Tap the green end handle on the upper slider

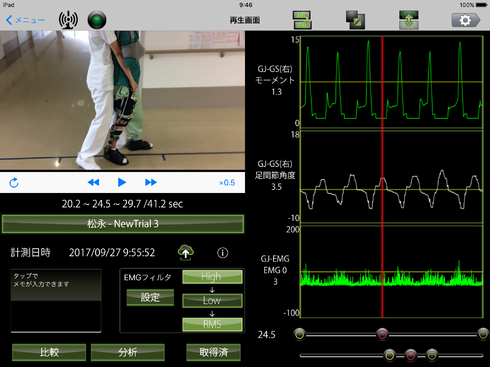coord(483,334)
